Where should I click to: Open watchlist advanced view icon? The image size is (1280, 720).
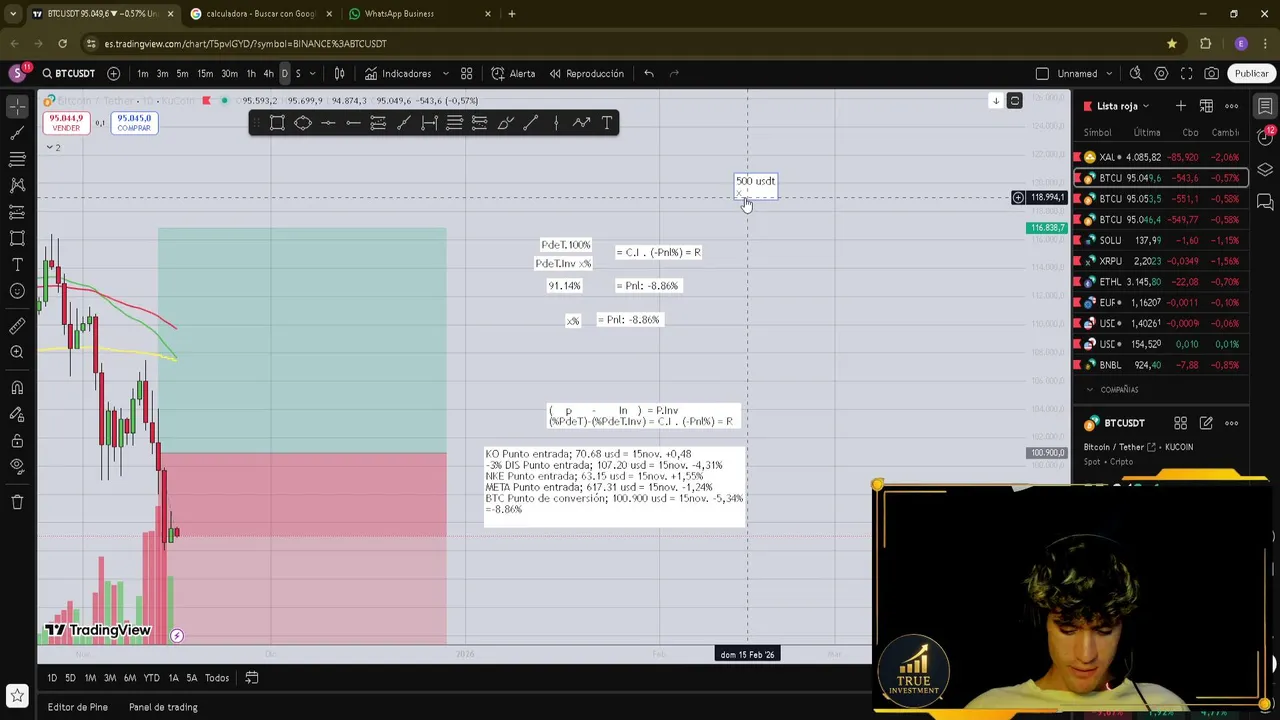(x=1206, y=106)
